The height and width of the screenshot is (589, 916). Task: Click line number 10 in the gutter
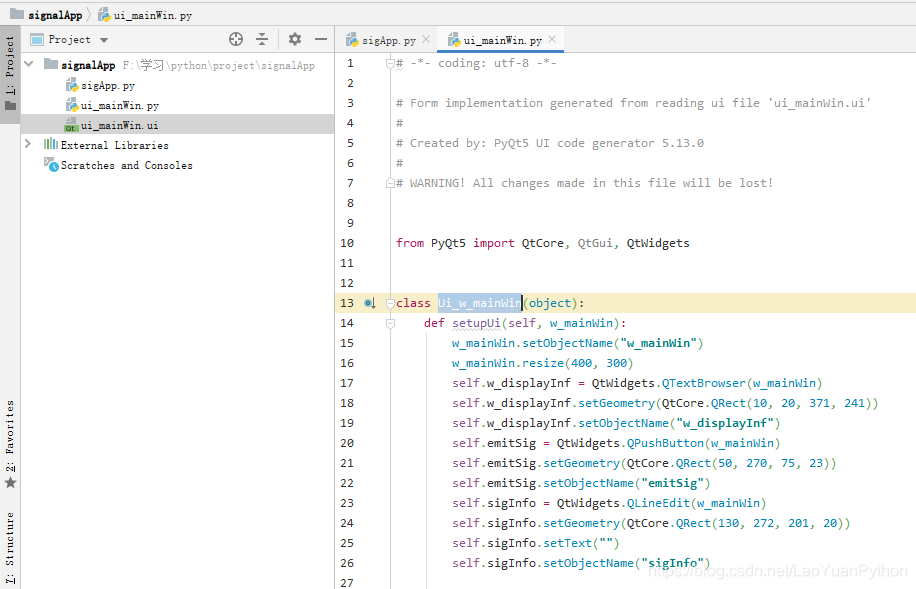point(347,243)
